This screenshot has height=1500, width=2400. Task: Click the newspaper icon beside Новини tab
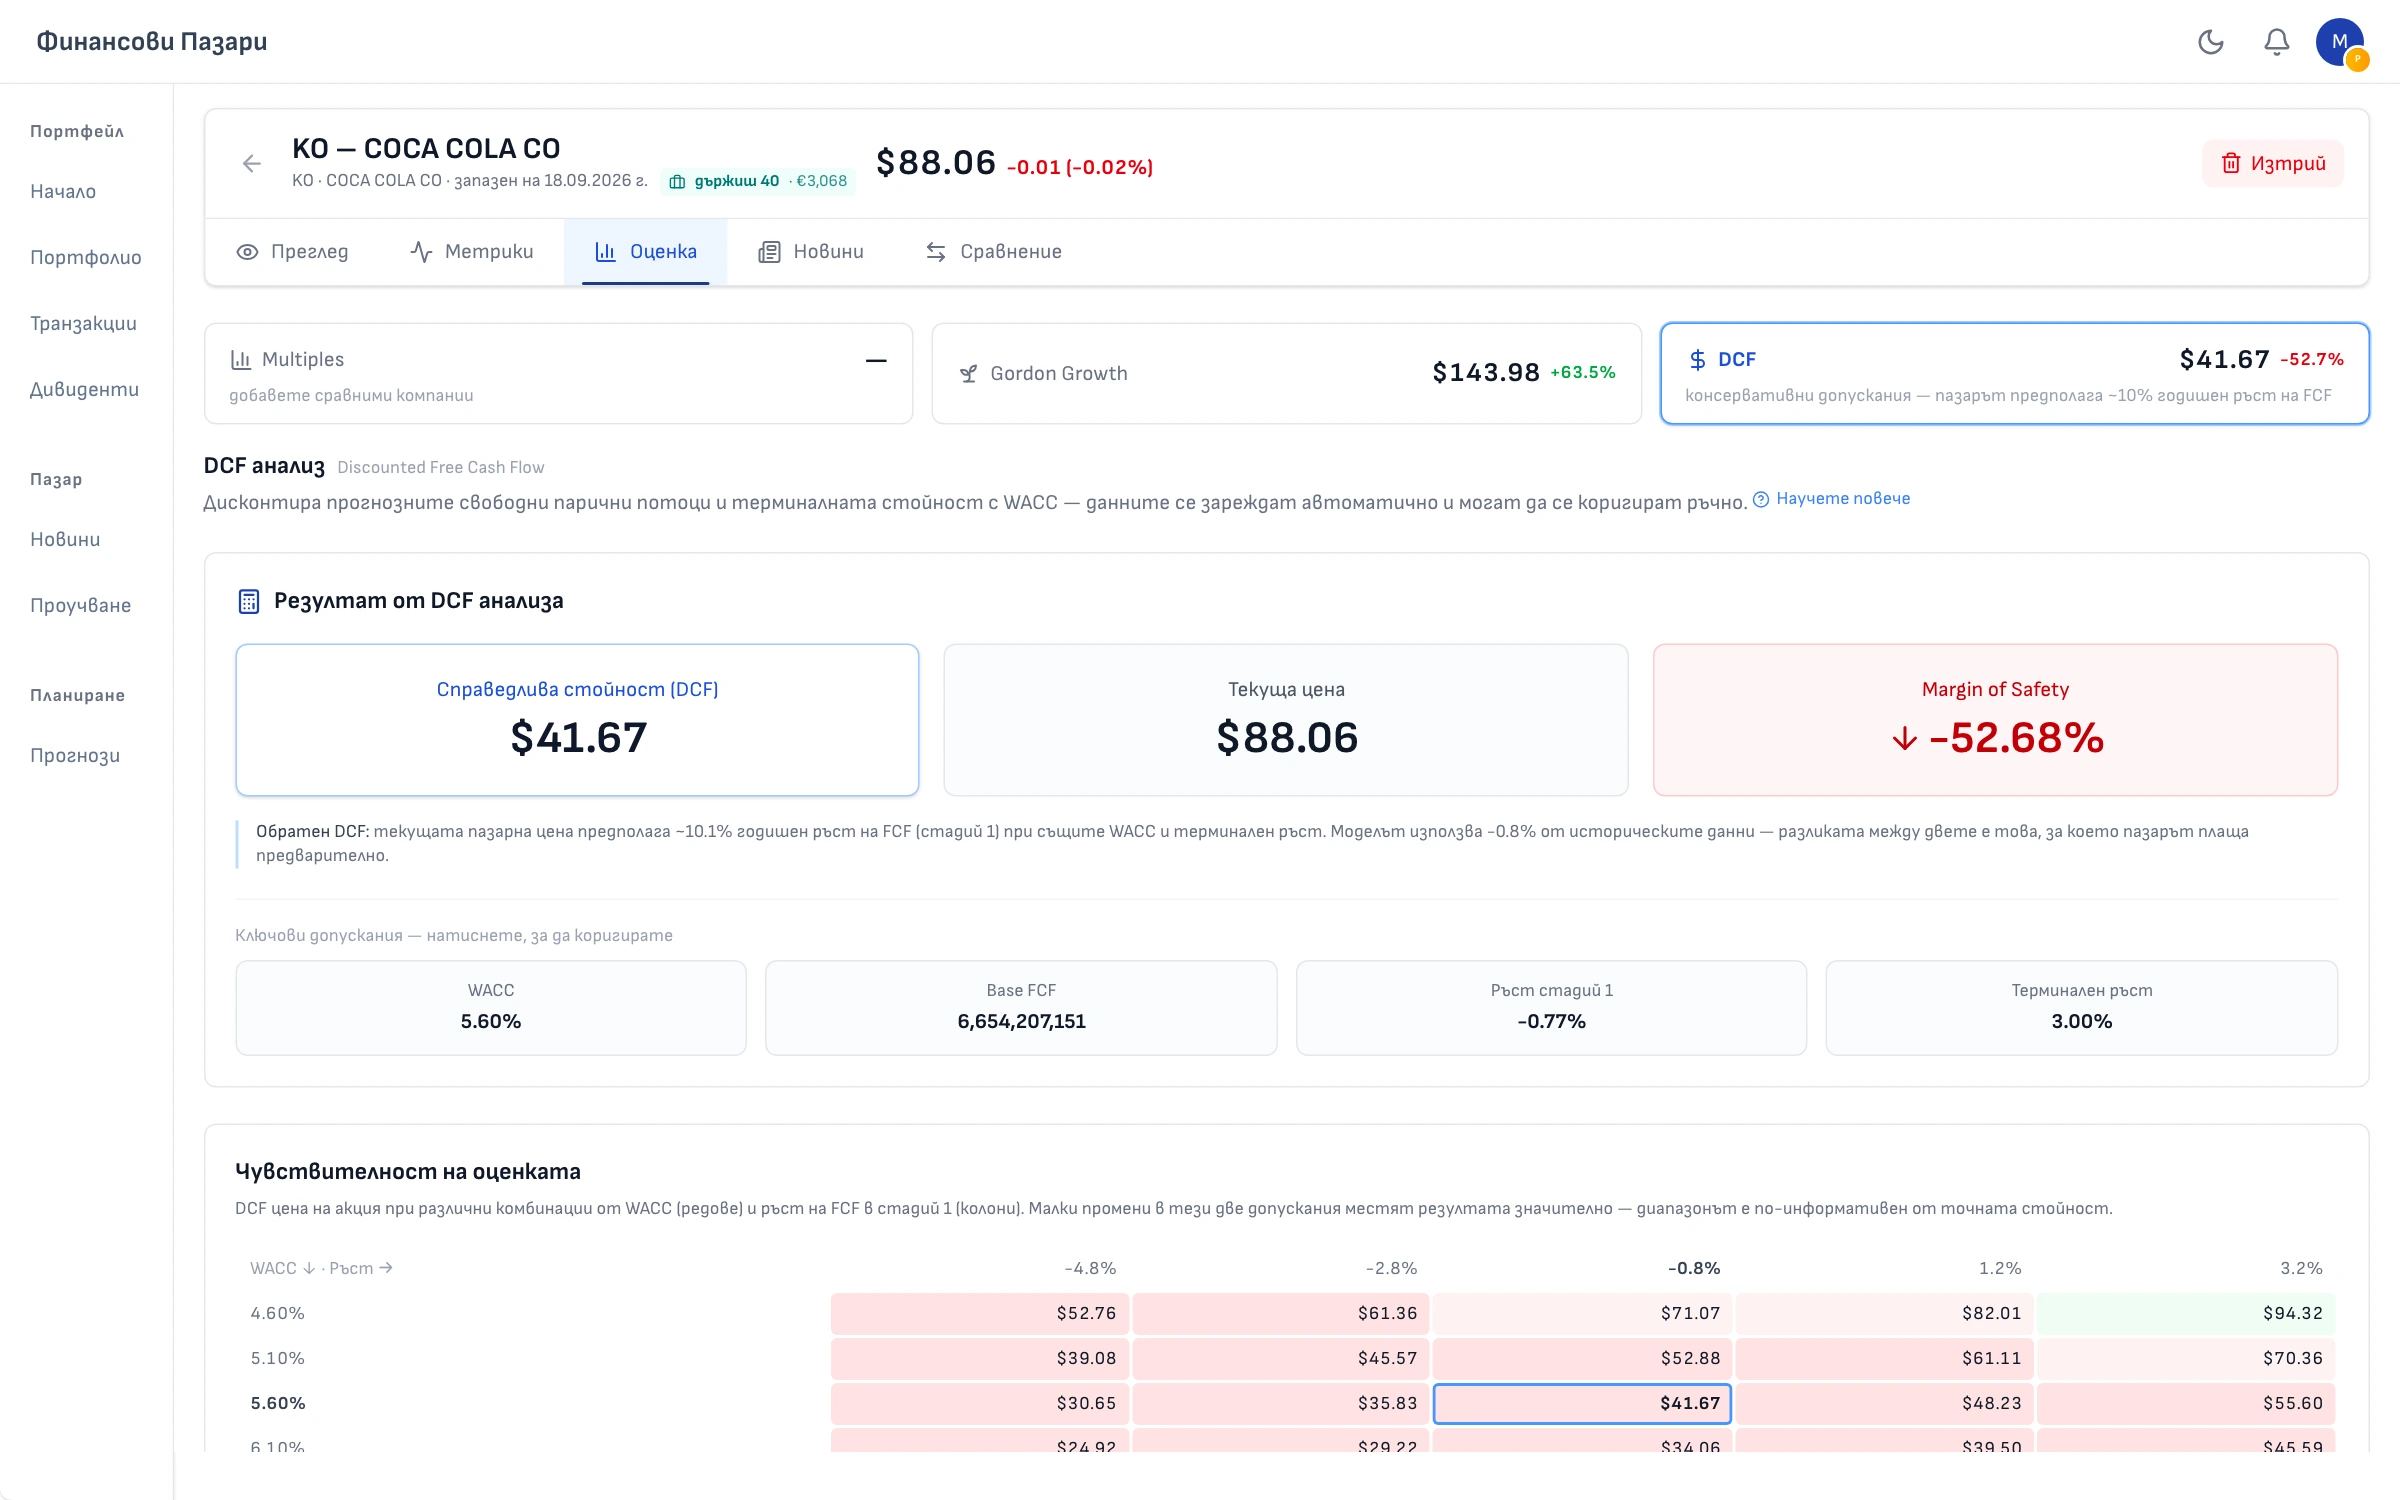point(769,252)
